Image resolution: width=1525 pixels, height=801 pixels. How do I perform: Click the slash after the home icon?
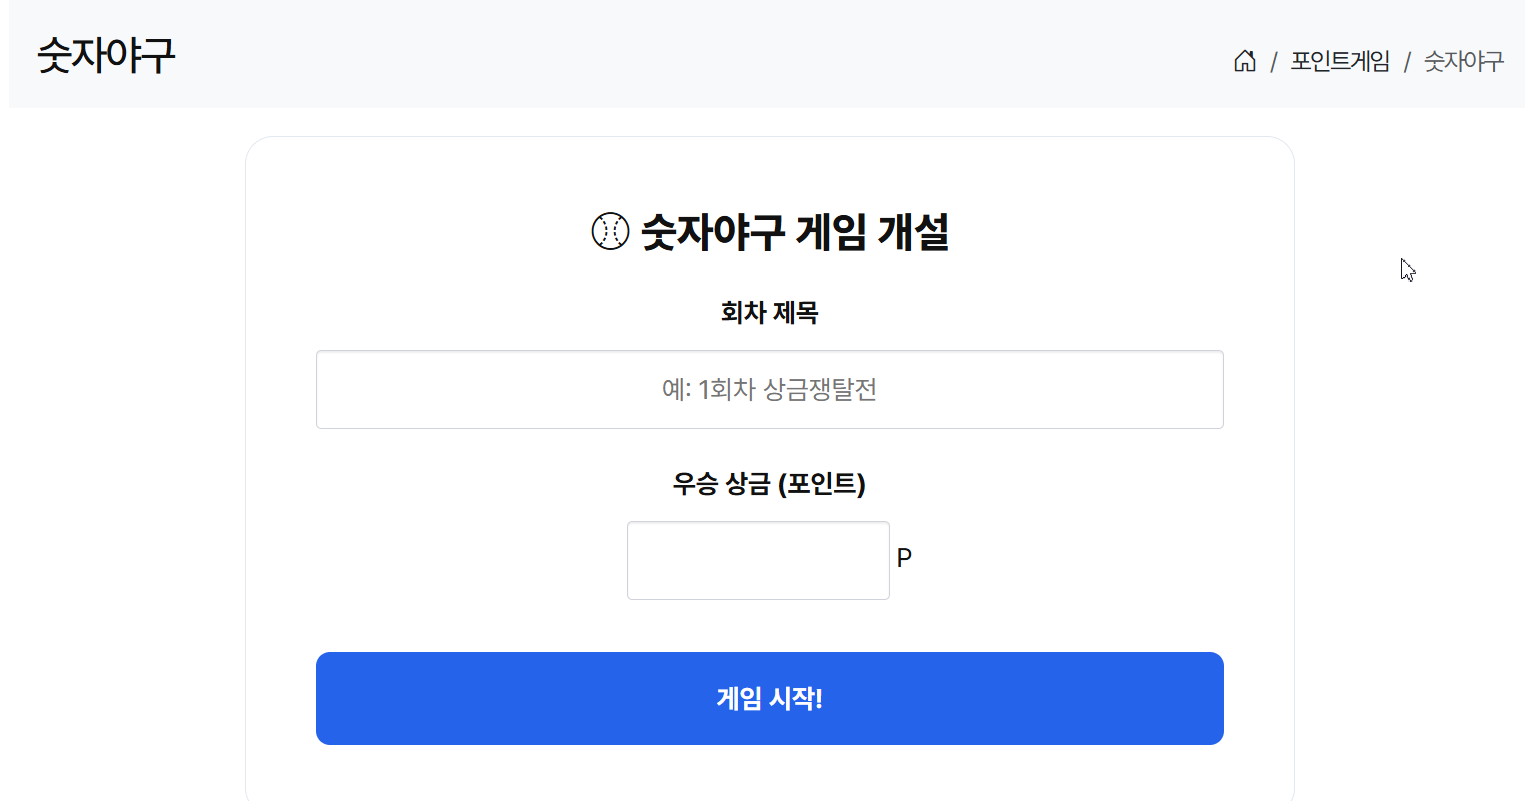click(1273, 62)
